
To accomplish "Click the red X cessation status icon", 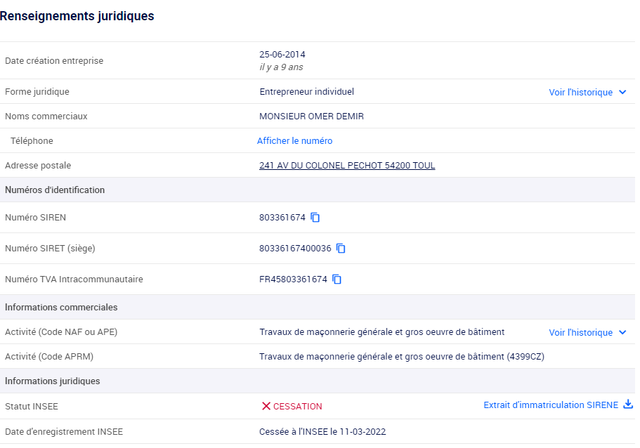I will [266, 406].
